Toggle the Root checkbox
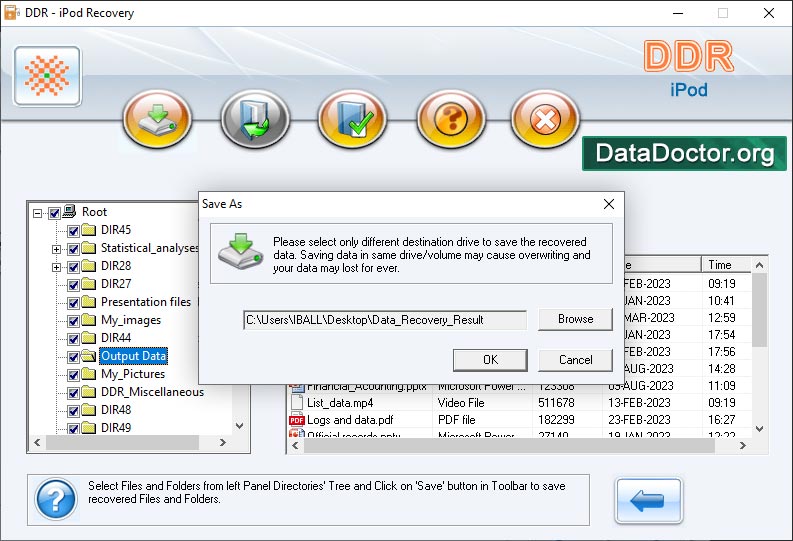This screenshot has width=793, height=541. 54,213
